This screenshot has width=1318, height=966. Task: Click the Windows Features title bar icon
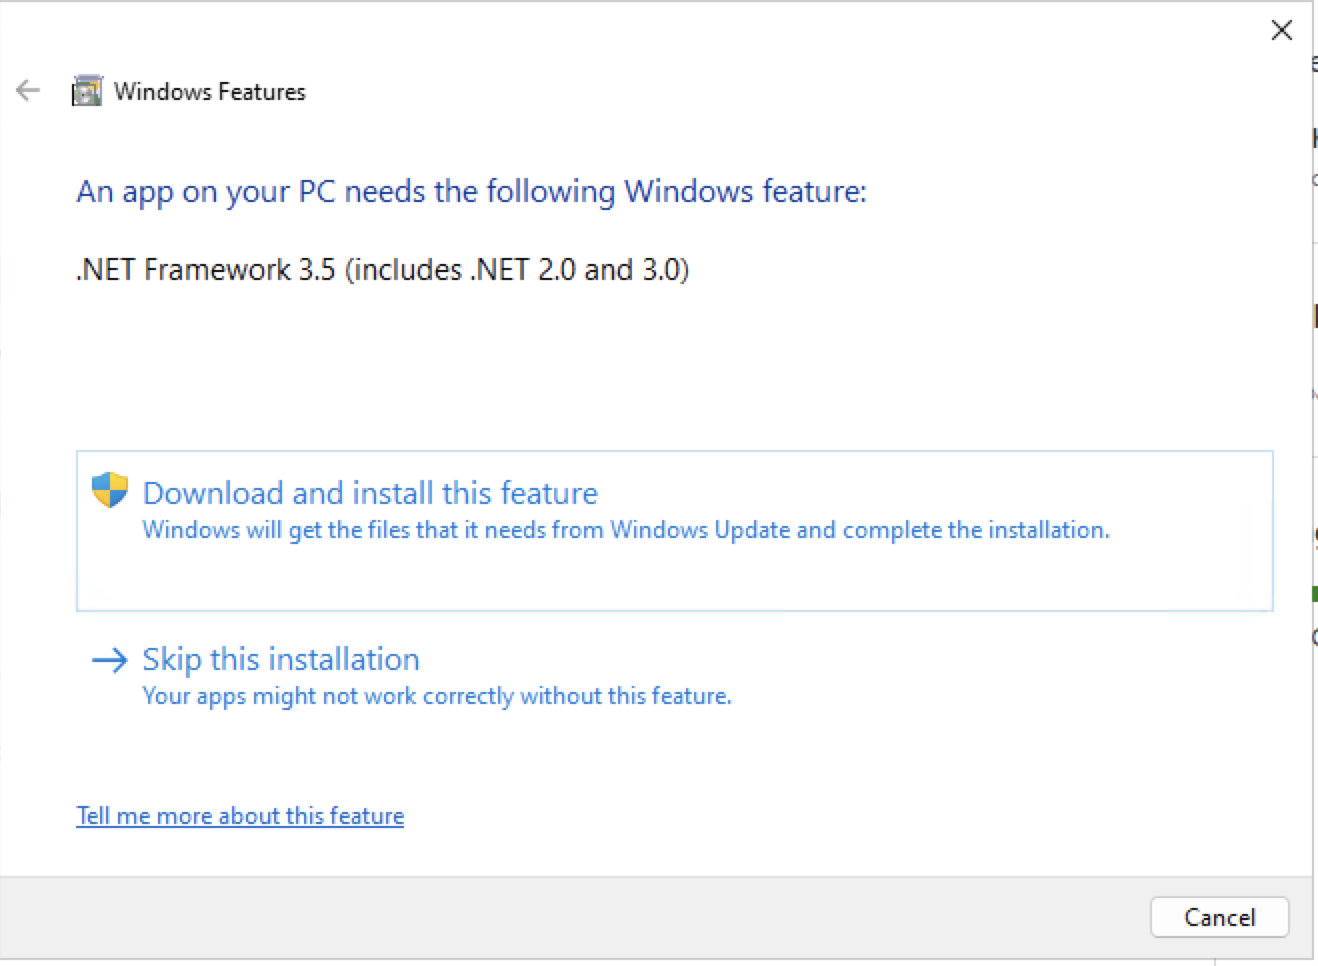[87, 91]
